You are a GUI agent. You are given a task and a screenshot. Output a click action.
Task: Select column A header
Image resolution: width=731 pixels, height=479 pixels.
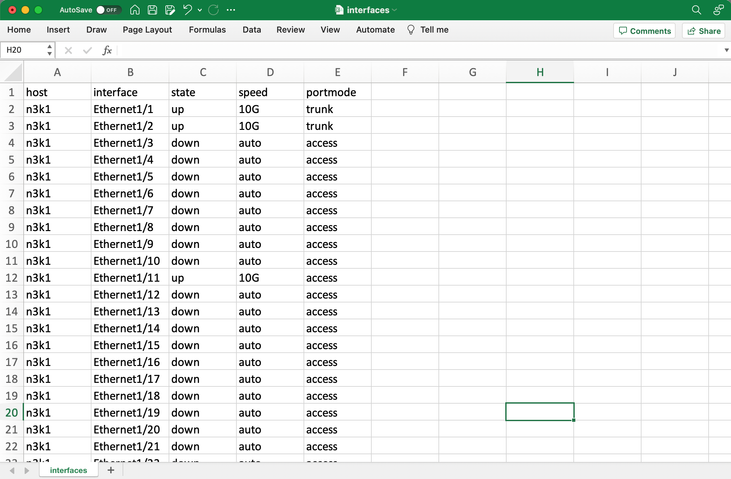pyautogui.click(x=57, y=72)
